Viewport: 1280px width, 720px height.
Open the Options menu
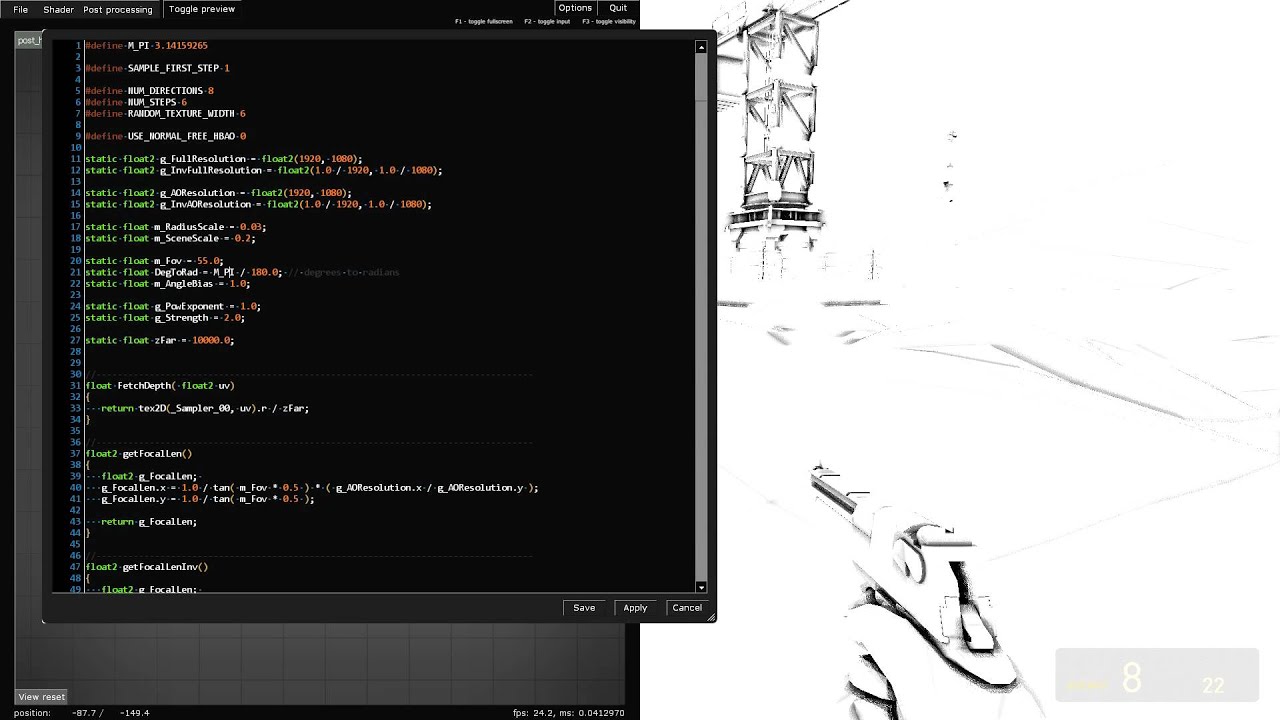tap(575, 8)
